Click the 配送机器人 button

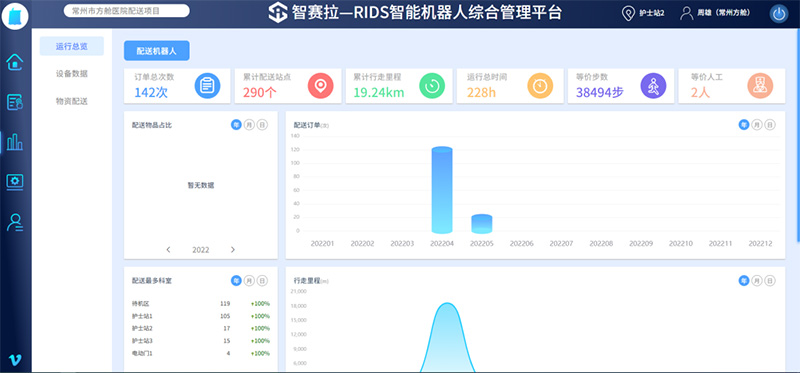pos(157,51)
